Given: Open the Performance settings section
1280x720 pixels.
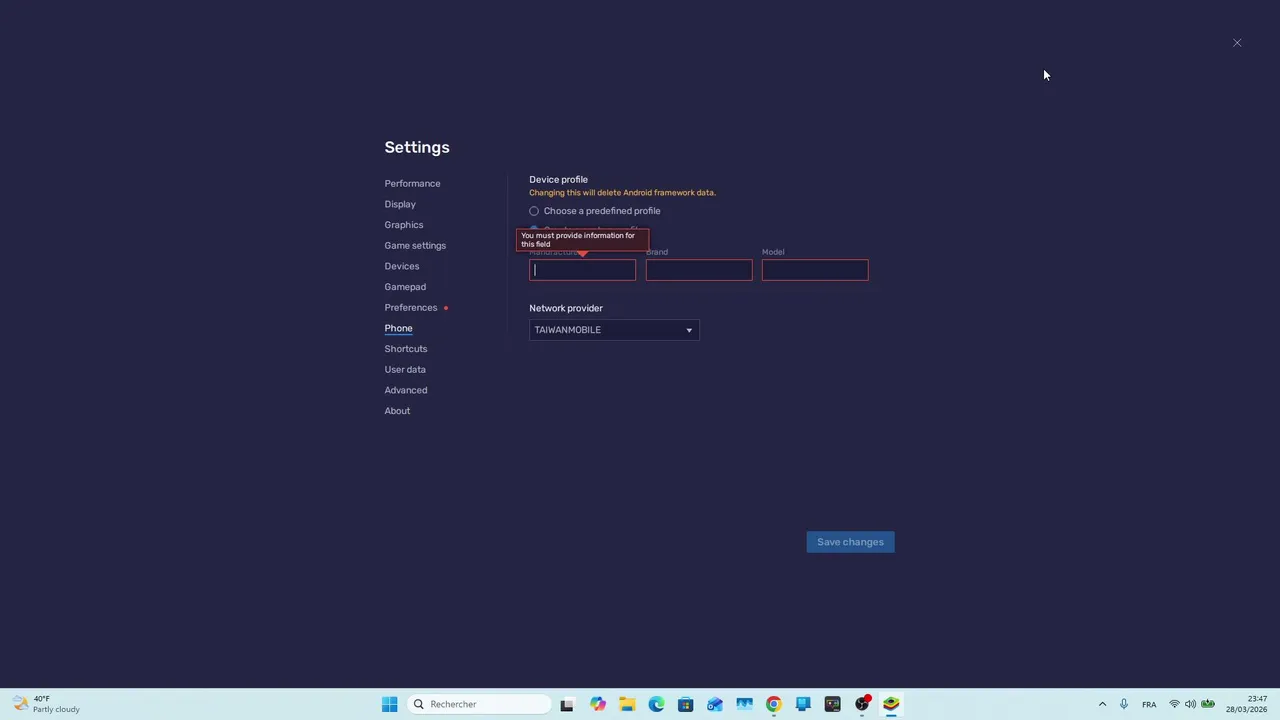Looking at the screenshot, I should tap(412, 183).
